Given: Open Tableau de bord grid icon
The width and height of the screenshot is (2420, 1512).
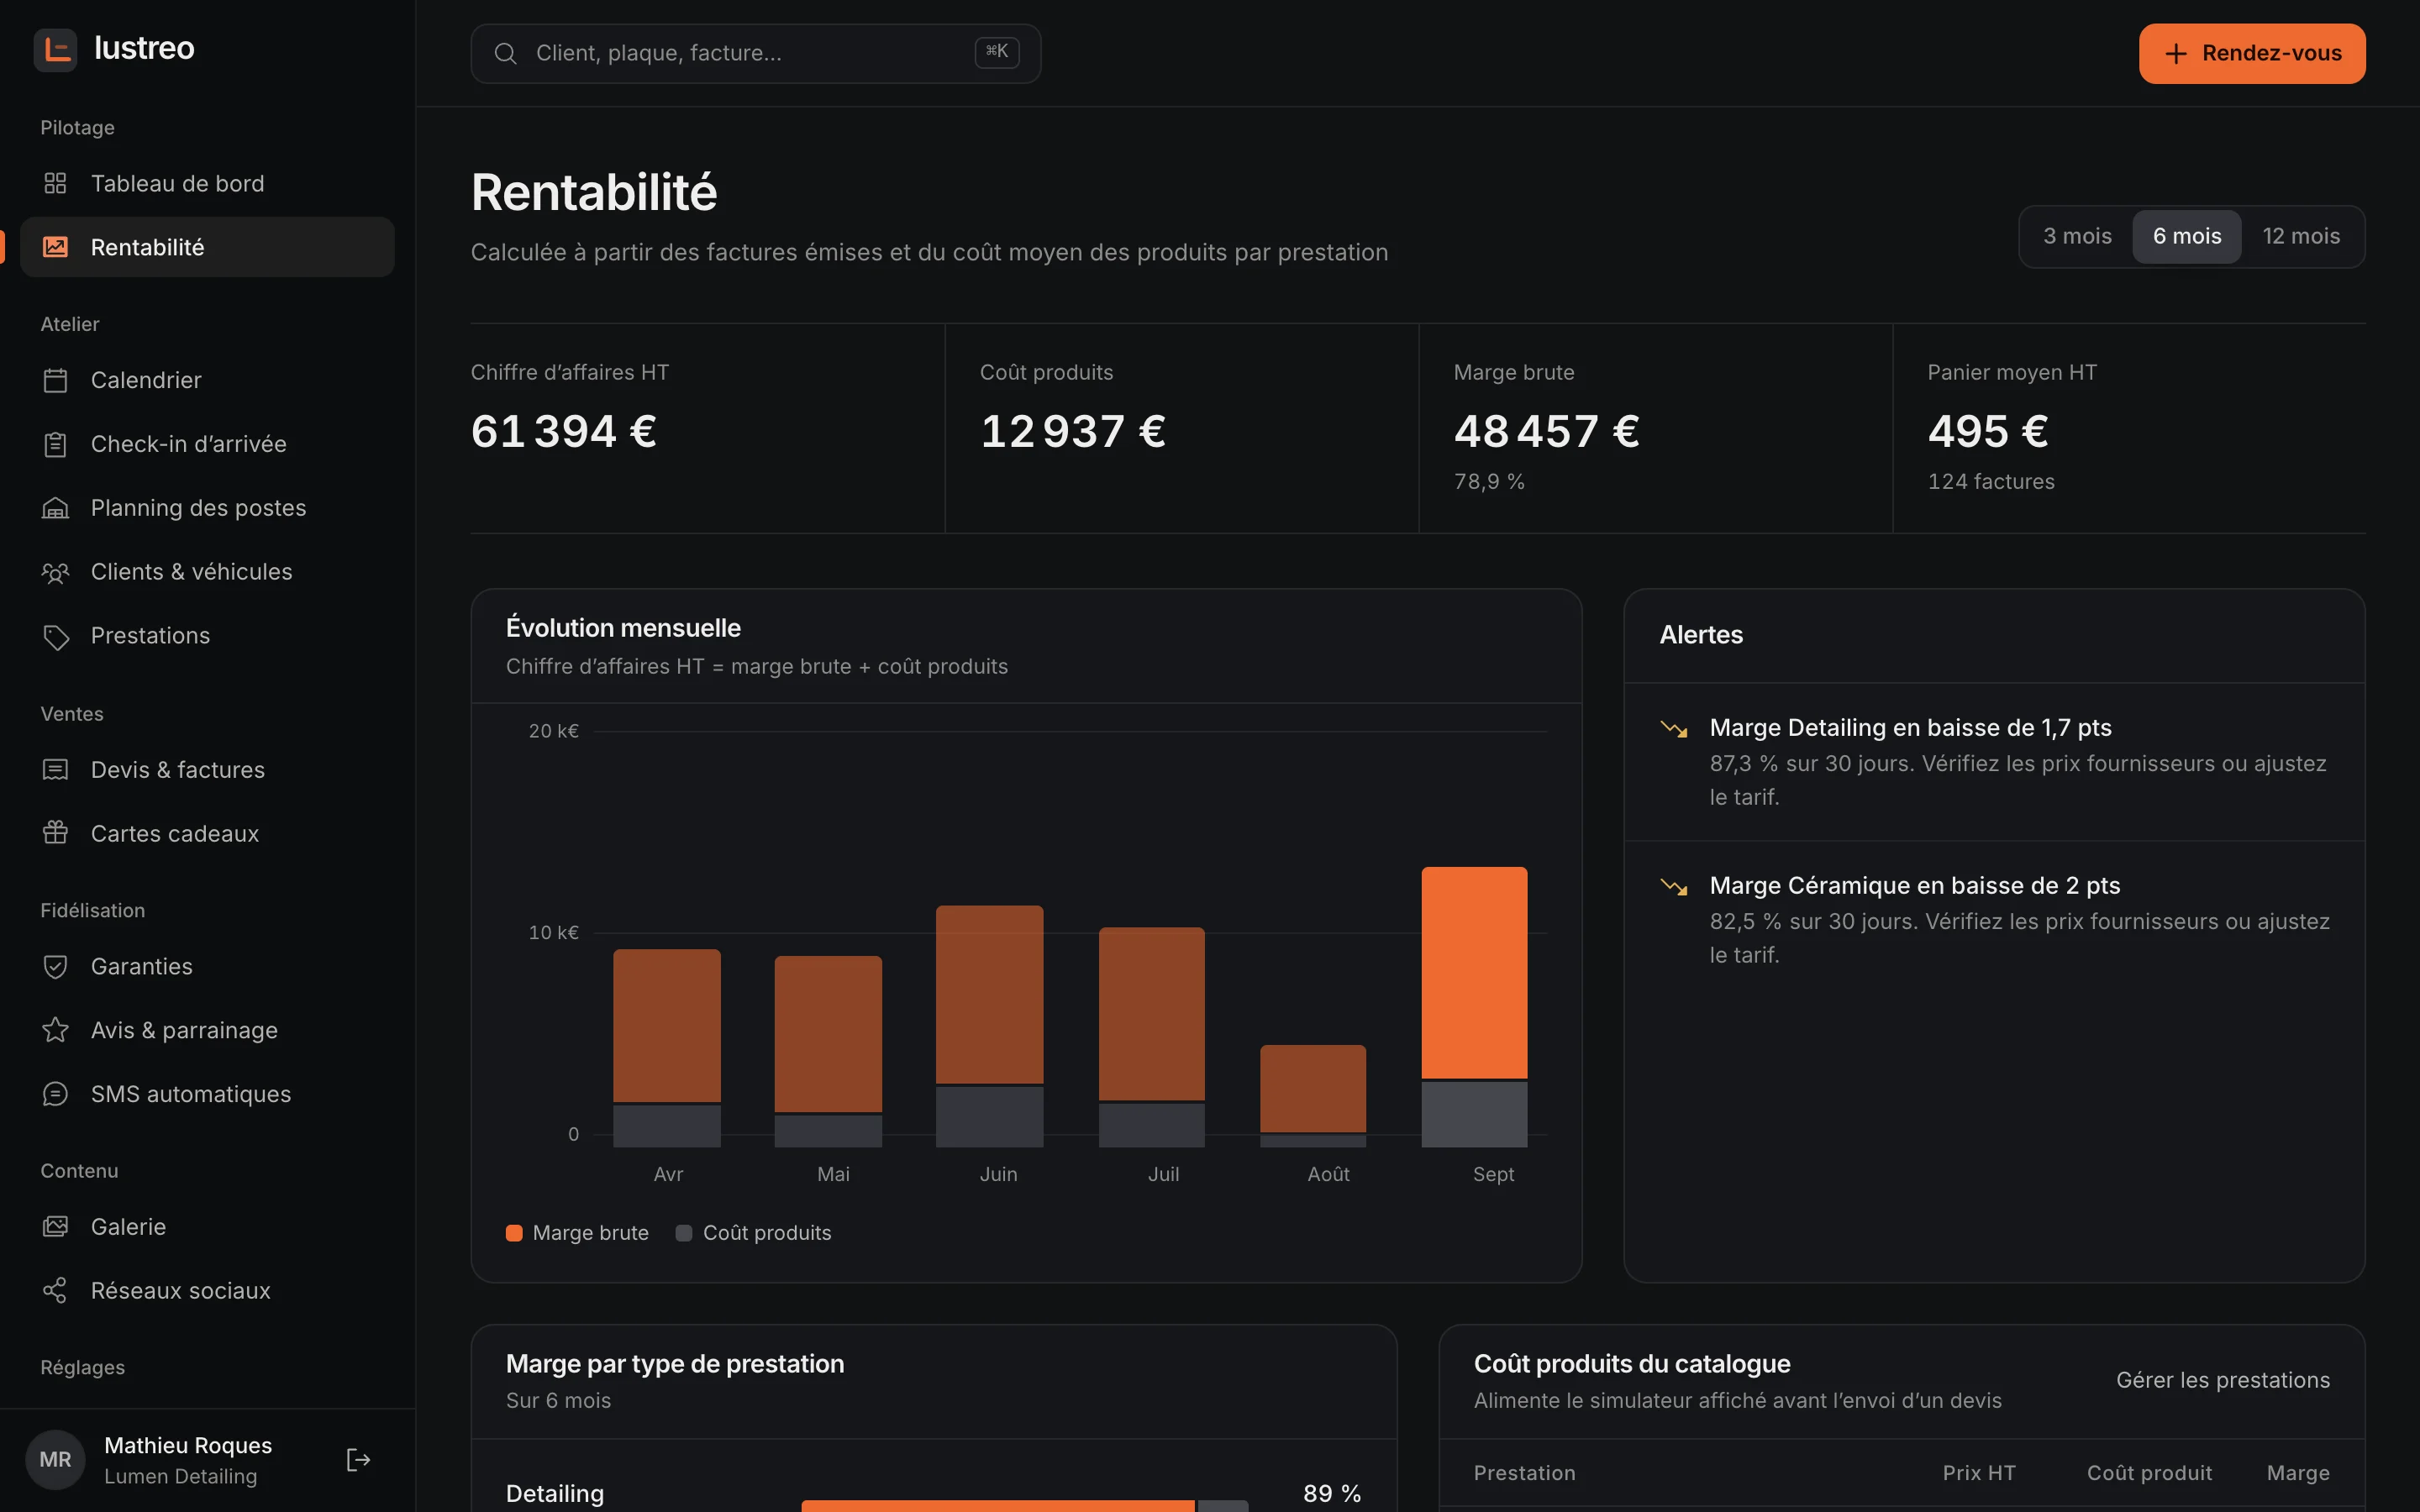Looking at the screenshot, I should [55, 183].
